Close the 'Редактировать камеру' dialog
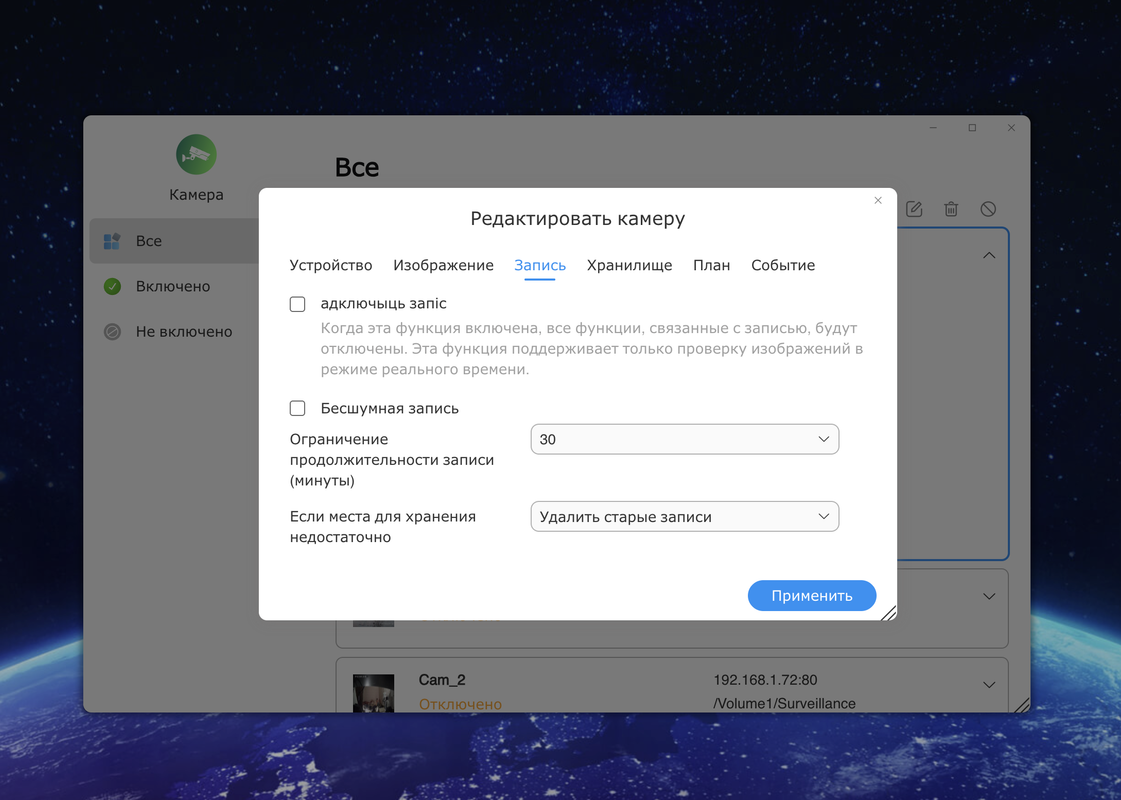The height and width of the screenshot is (800, 1121). (878, 200)
